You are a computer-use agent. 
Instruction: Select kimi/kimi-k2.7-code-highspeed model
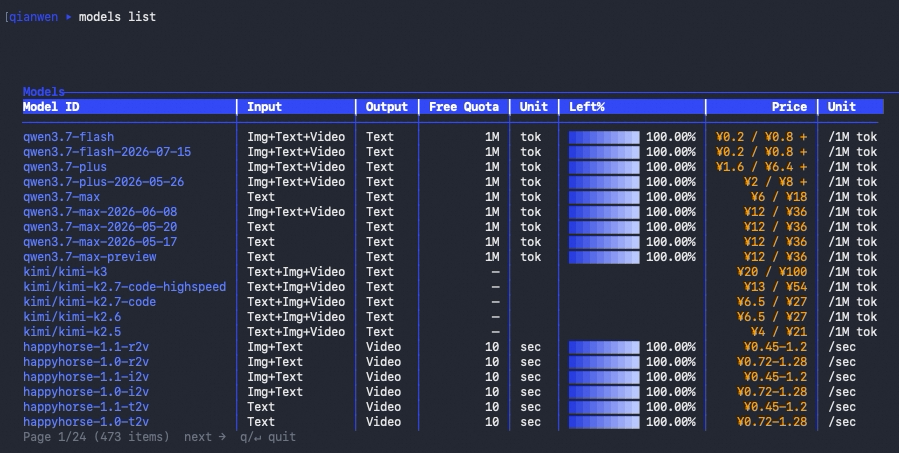point(124,287)
